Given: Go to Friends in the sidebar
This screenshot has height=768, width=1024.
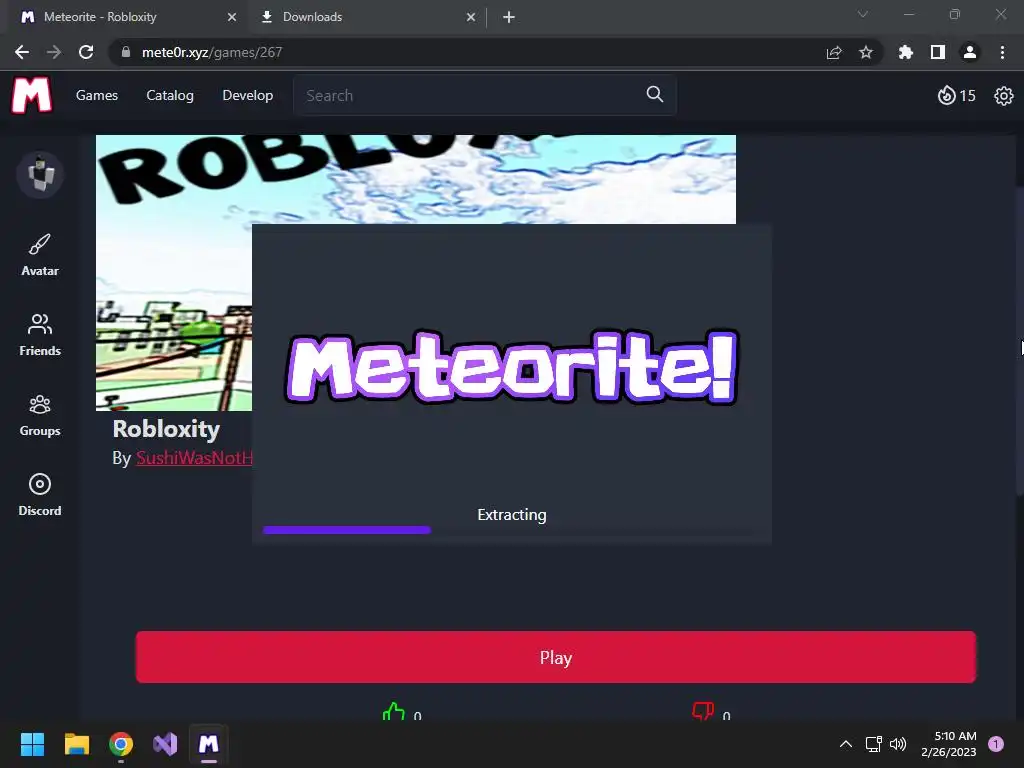Looking at the screenshot, I should [x=40, y=334].
